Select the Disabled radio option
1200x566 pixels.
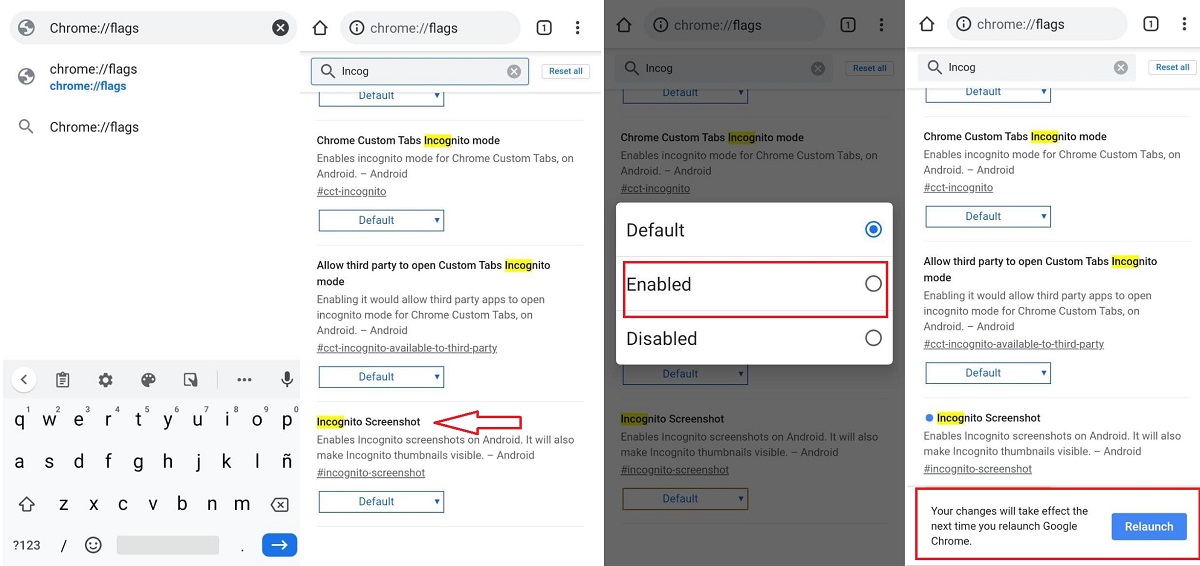pos(873,338)
